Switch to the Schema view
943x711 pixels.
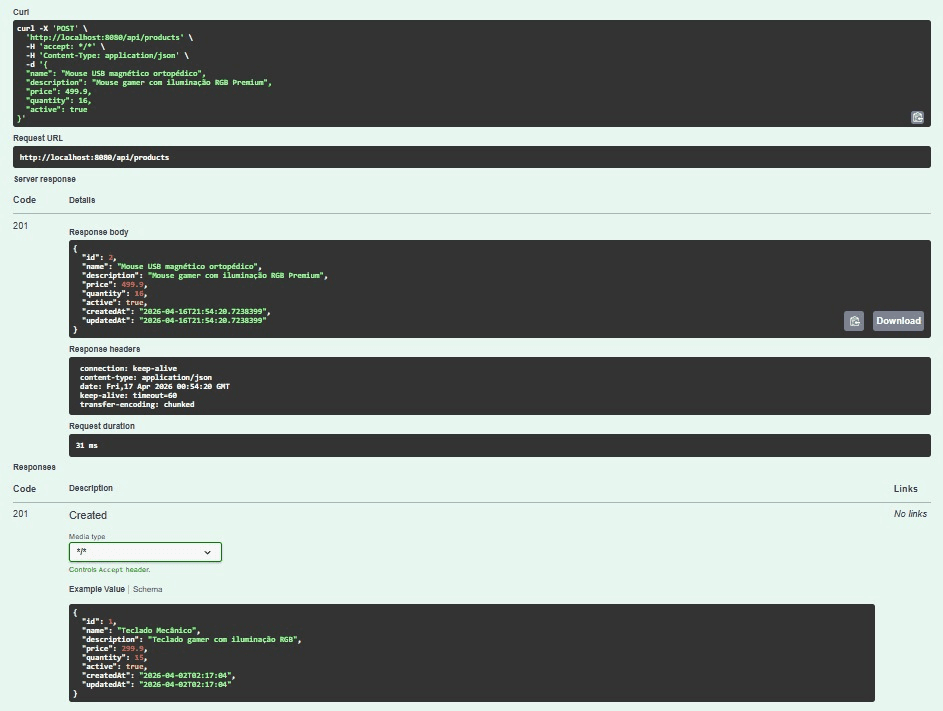147,589
